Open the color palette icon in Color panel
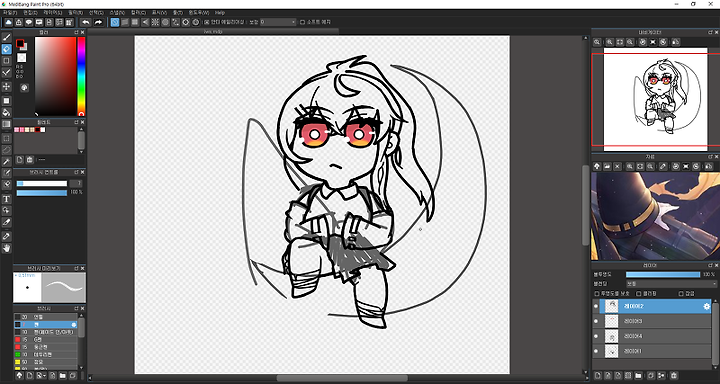 24,87
